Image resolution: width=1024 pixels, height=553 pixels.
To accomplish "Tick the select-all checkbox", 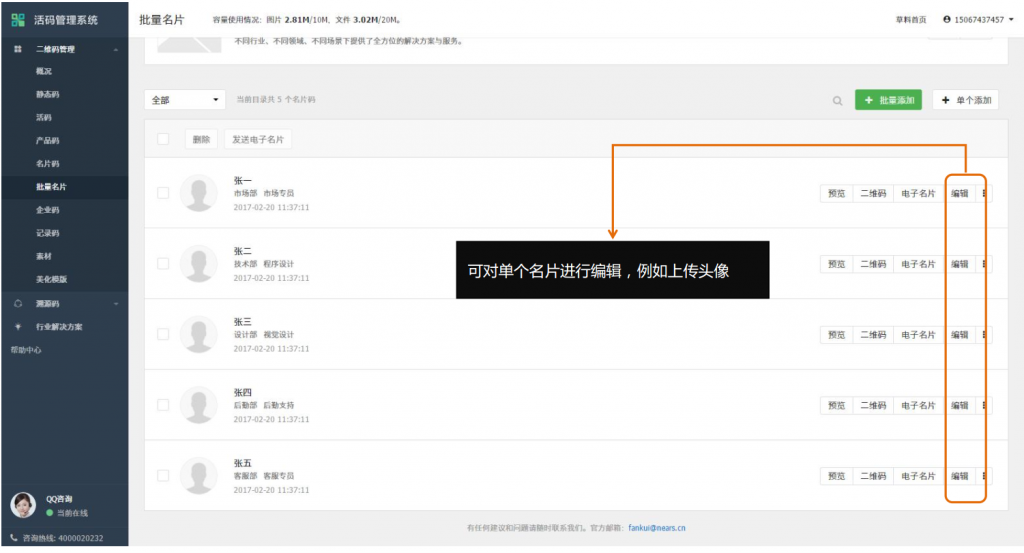I will click(163, 139).
